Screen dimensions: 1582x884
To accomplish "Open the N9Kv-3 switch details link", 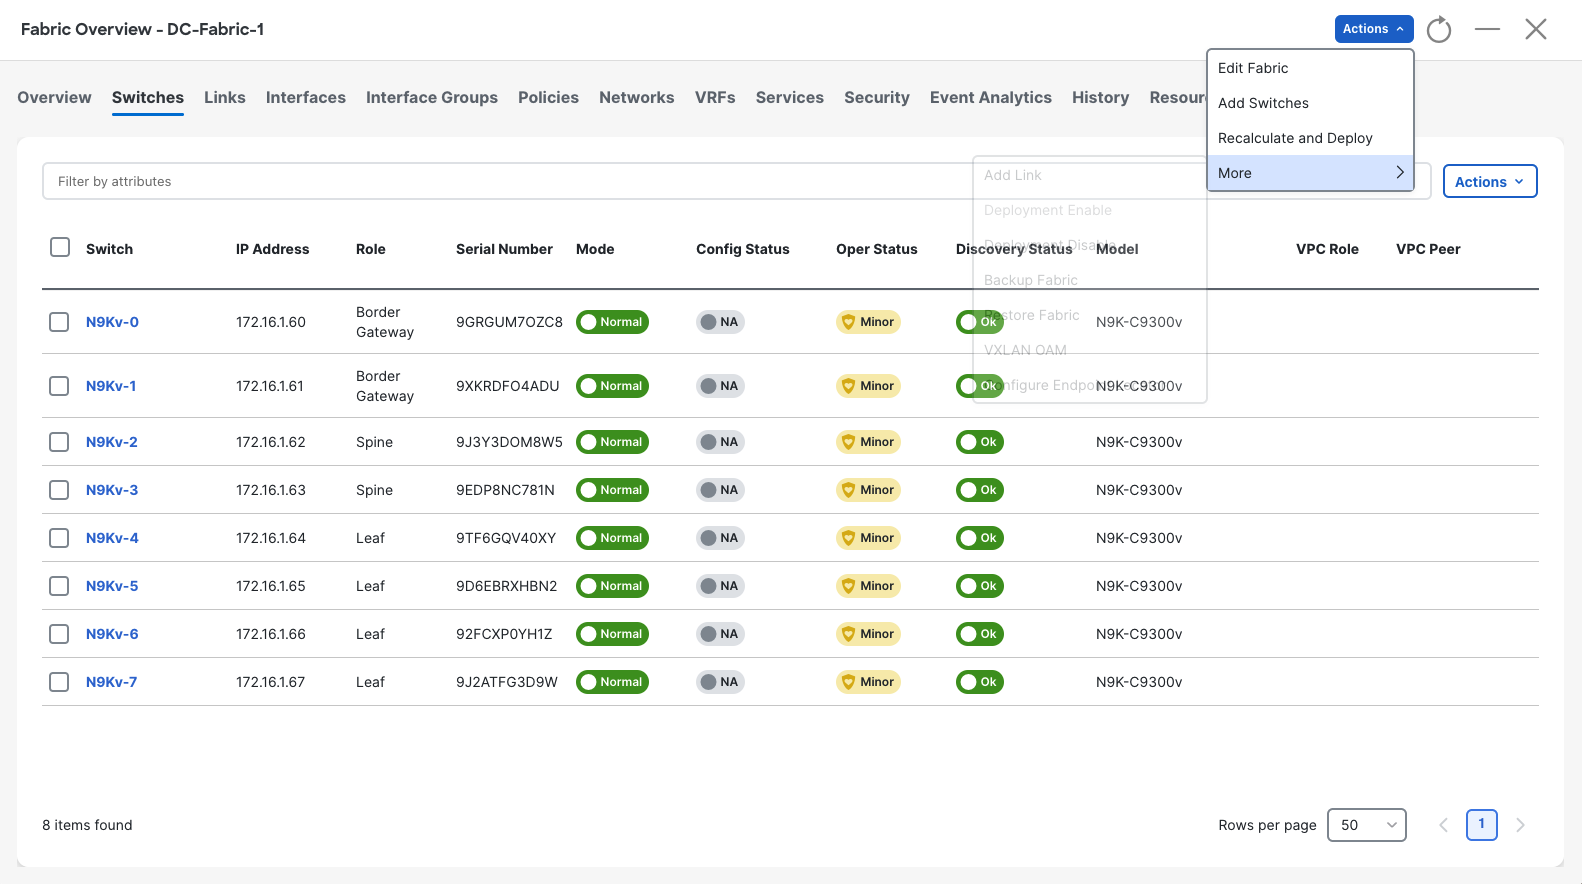I will 112,490.
